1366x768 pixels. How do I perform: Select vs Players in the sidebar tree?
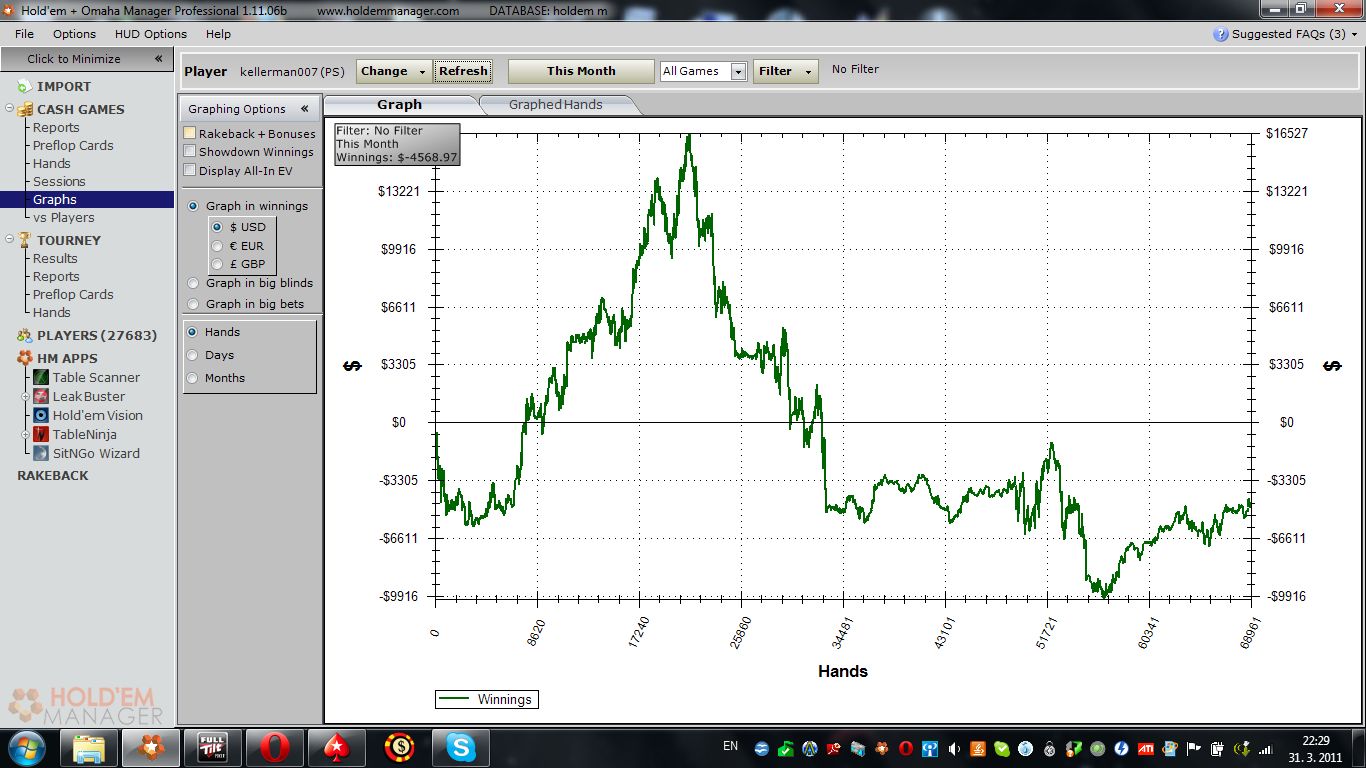click(63, 217)
